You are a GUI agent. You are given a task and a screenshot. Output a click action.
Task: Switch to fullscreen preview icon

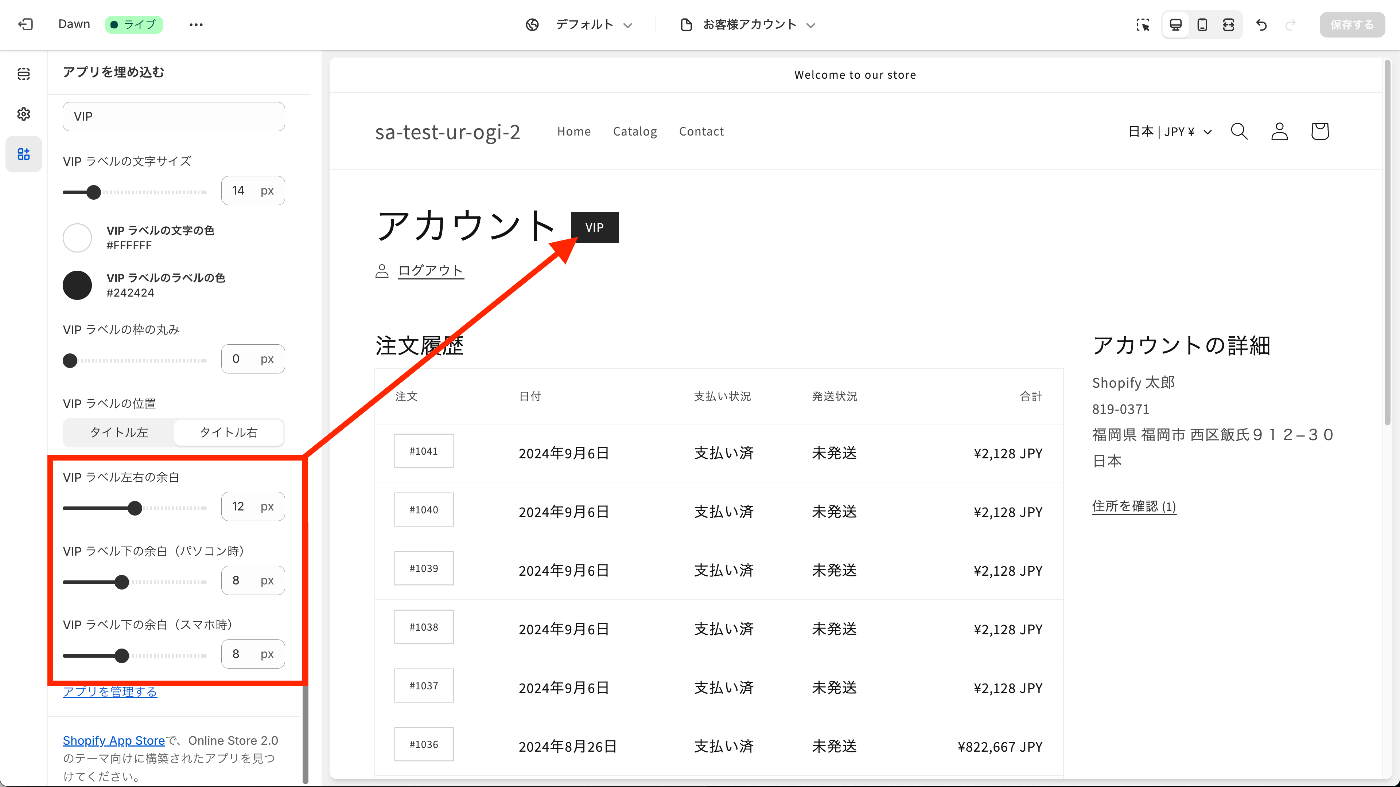(1228, 25)
